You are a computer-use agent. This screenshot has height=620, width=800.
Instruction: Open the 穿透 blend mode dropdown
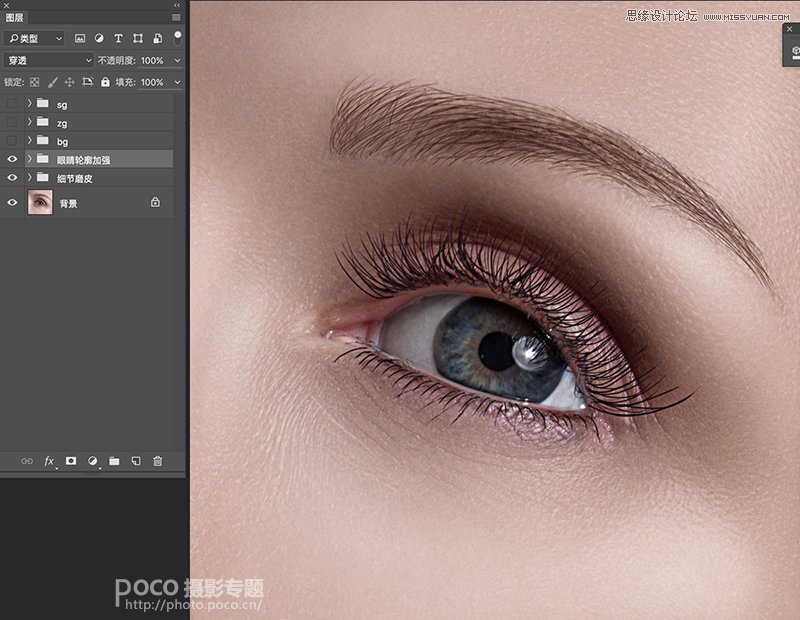click(48, 60)
